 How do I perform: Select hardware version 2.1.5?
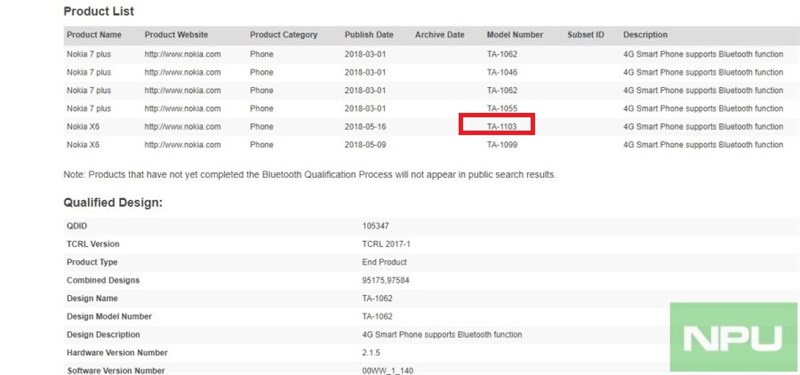pyautogui.click(x=371, y=353)
